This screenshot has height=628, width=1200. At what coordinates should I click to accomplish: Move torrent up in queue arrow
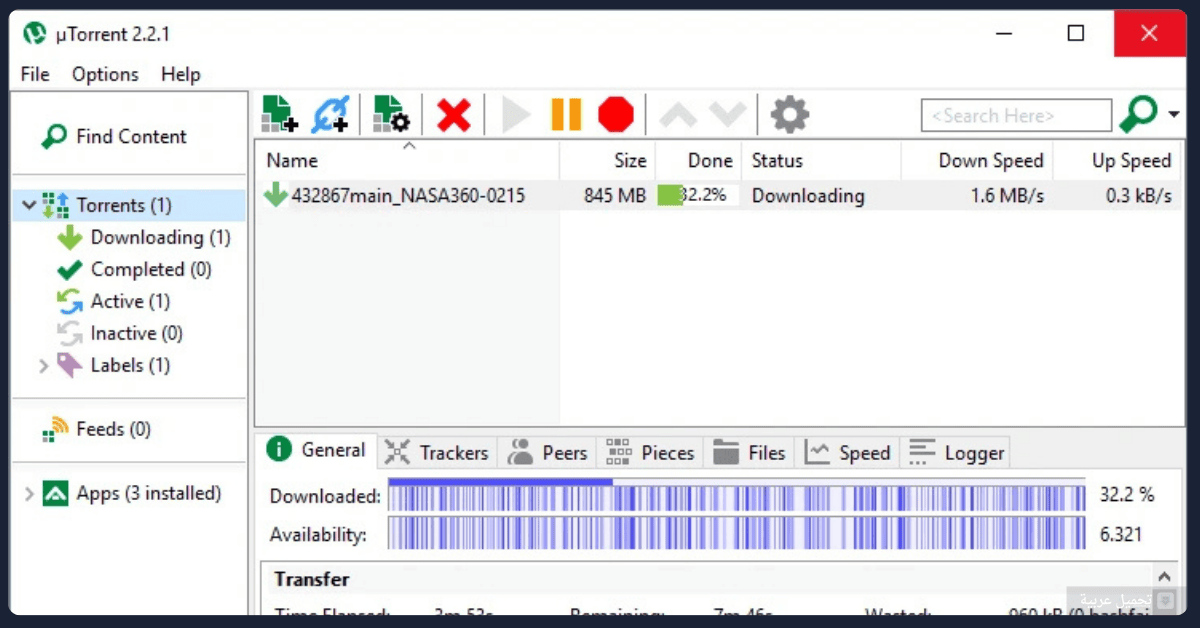pos(678,115)
